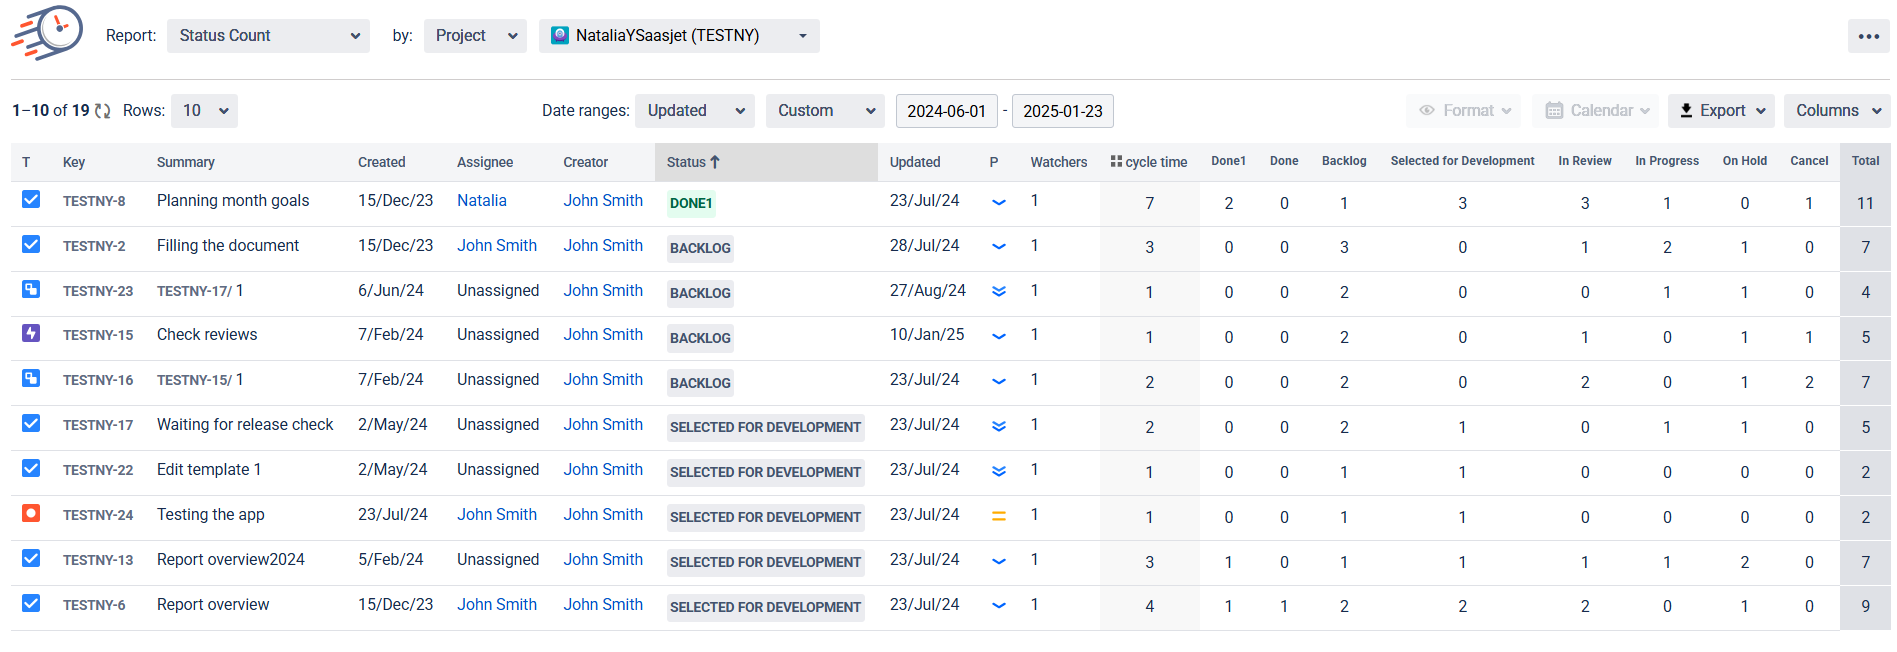This screenshot has width=1897, height=652.
Task: Open assignee Natalia link for TESTNY-8
Action: [481, 201]
